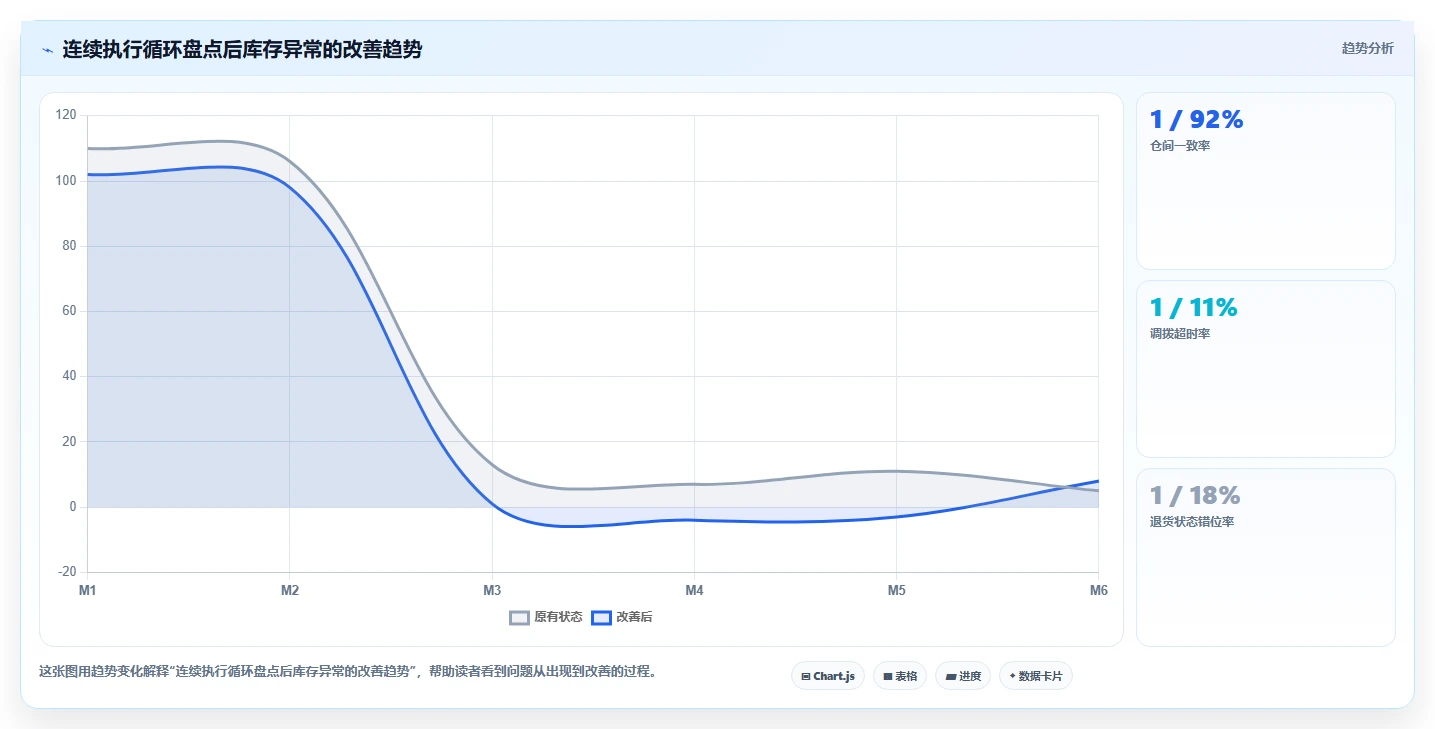Viewport: 1435px width, 729px height.
Task: Click the M6 x-axis label
Action: [1098, 591]
